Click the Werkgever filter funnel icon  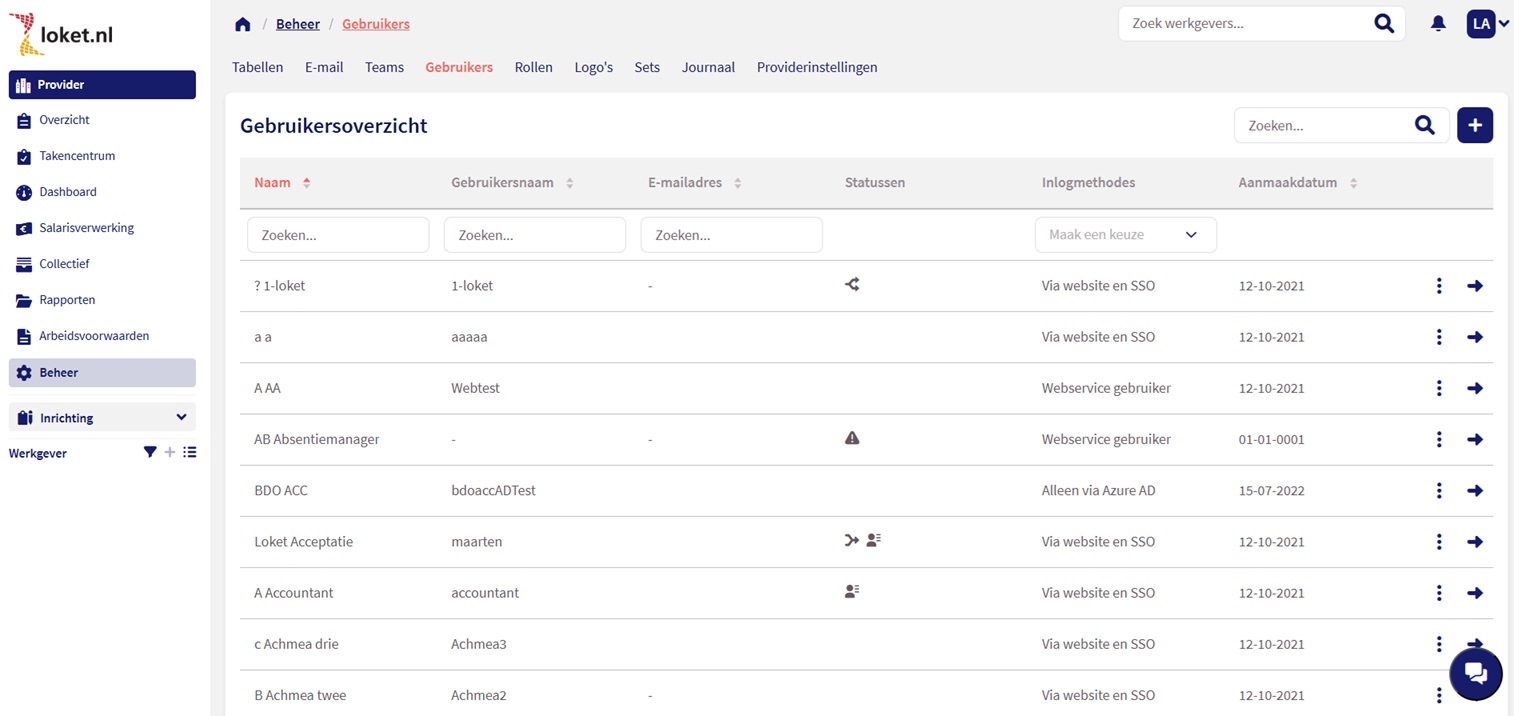(x=150, y=453)
